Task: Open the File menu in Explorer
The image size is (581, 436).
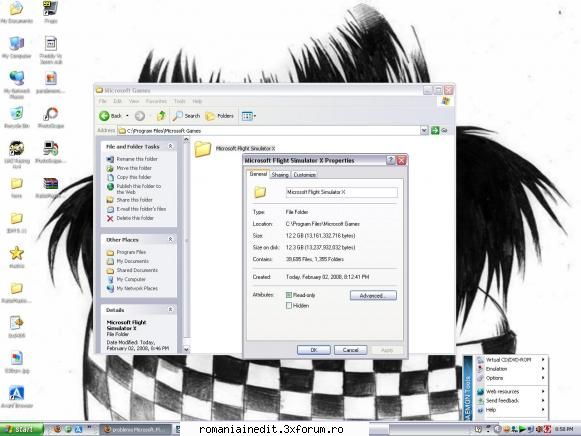Action: (103, 101)
